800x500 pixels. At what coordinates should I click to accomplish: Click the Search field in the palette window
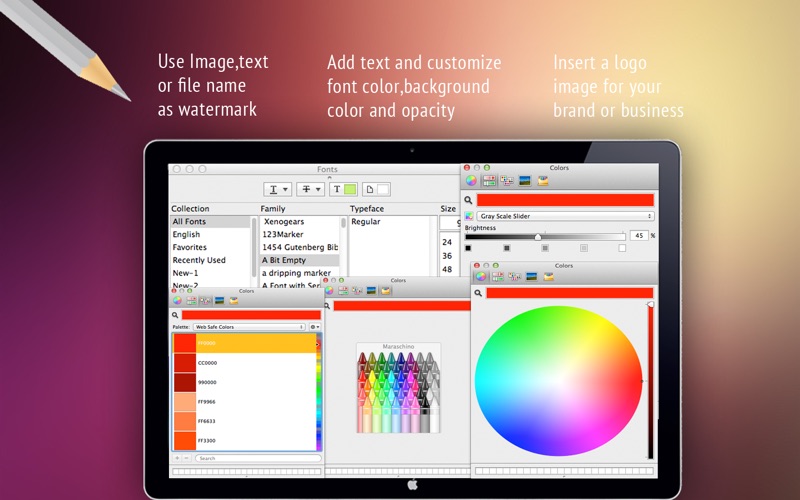258,458
